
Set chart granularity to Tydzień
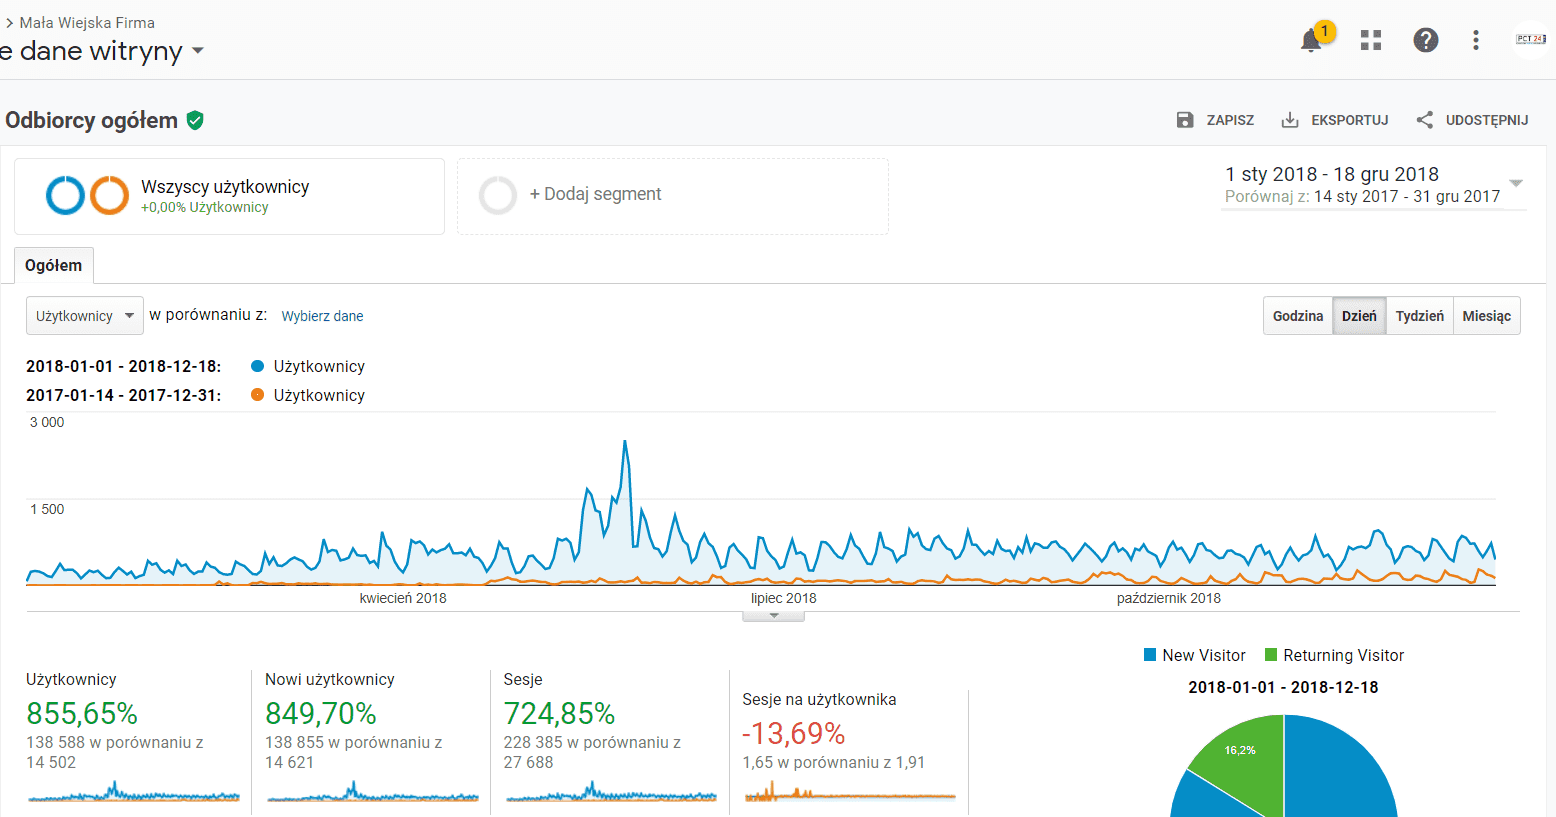[1419, 316]
